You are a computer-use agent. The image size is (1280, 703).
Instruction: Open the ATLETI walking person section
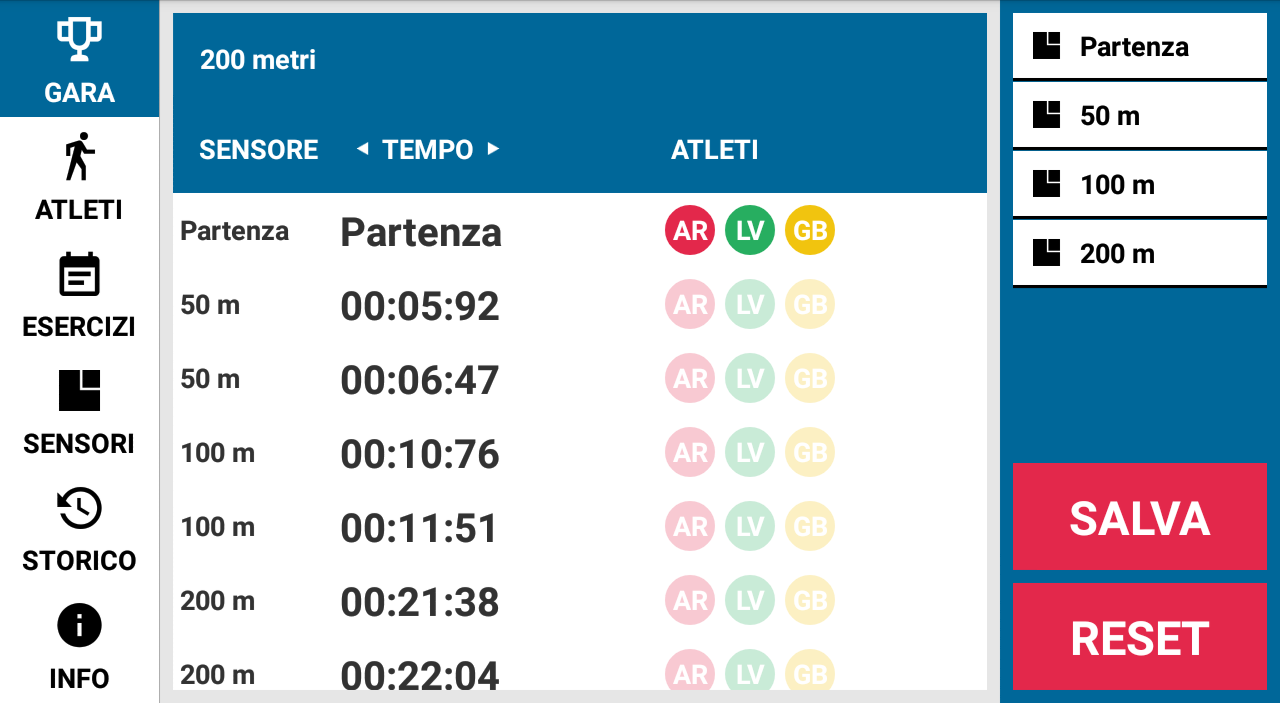(x=79, y=176)
